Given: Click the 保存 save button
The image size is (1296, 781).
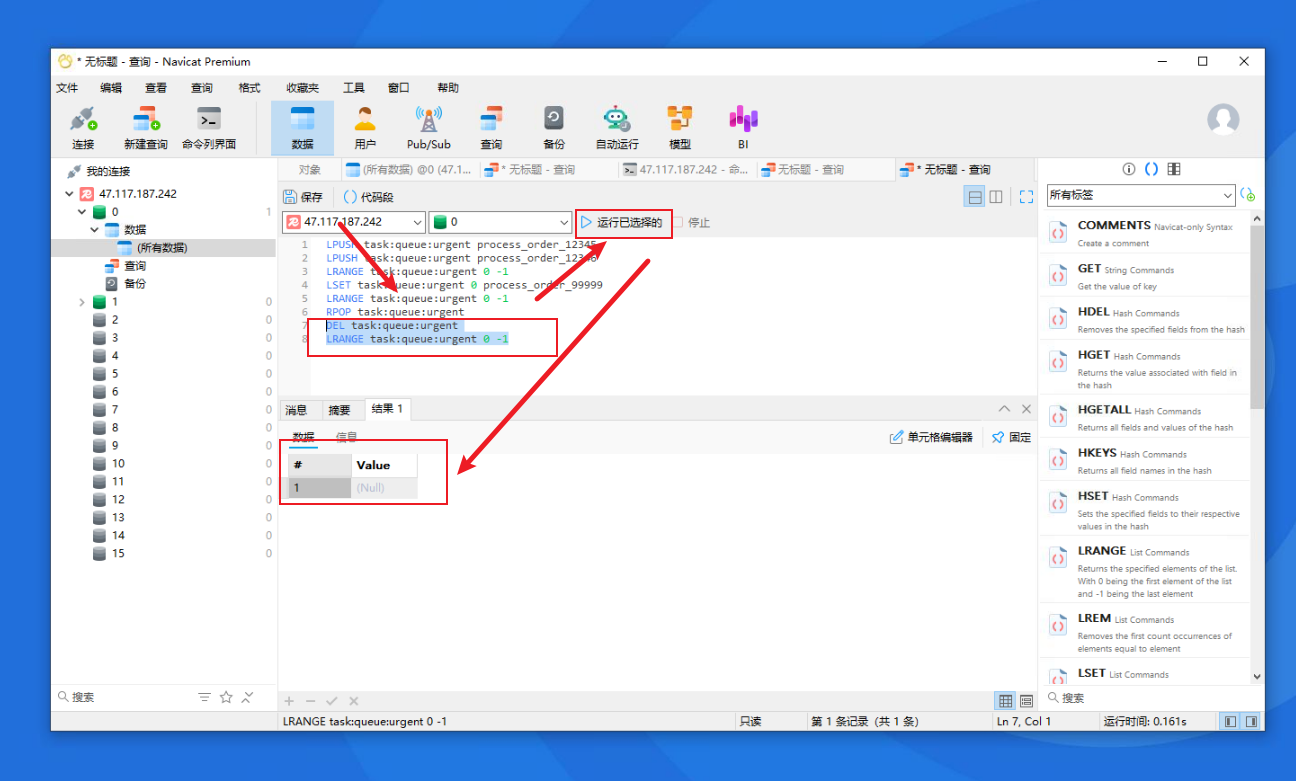Looking at the screenshot, I should point(303,197).
